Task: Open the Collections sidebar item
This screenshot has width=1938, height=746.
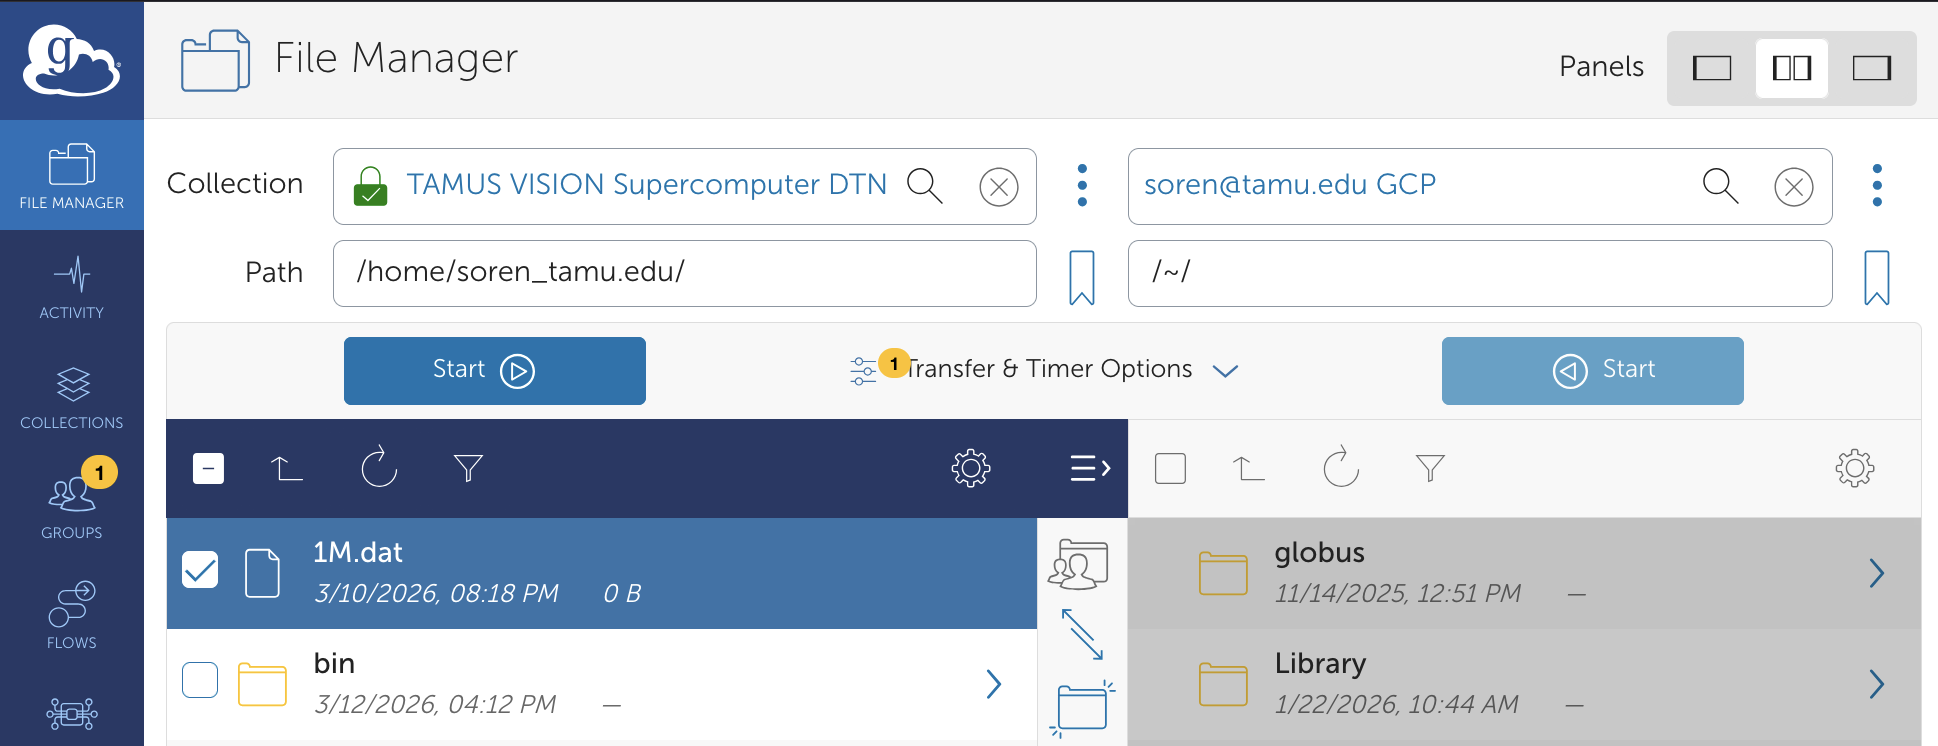Action: click(72, 396)
